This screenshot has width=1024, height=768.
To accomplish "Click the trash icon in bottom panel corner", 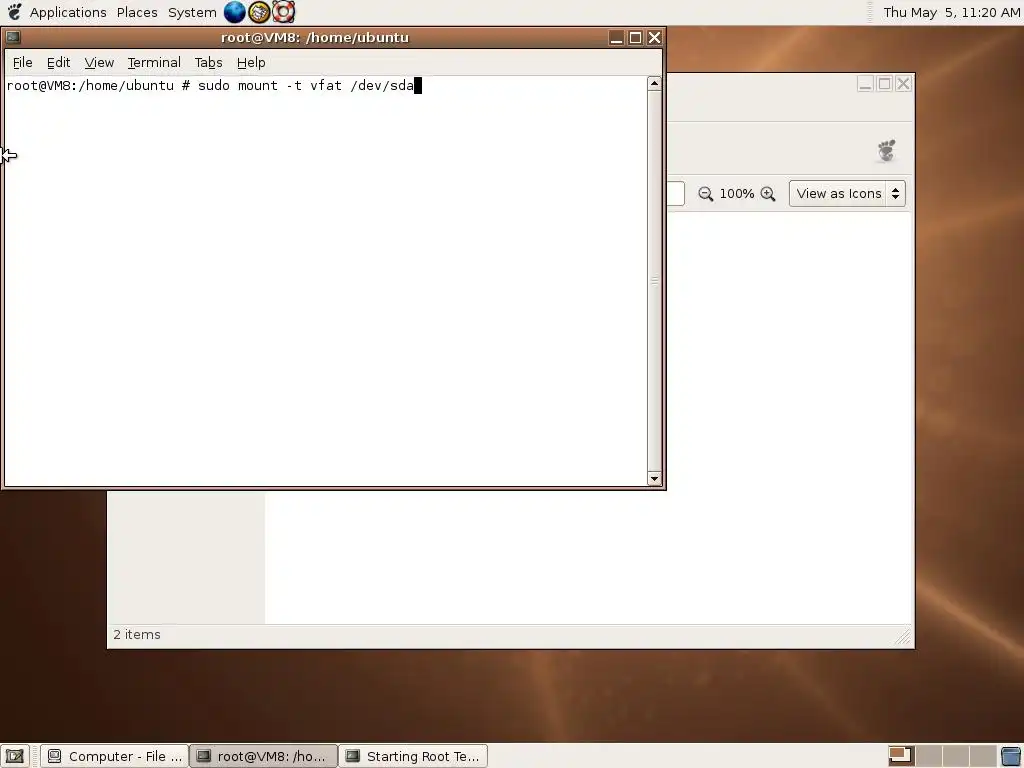I will 1011,756.
